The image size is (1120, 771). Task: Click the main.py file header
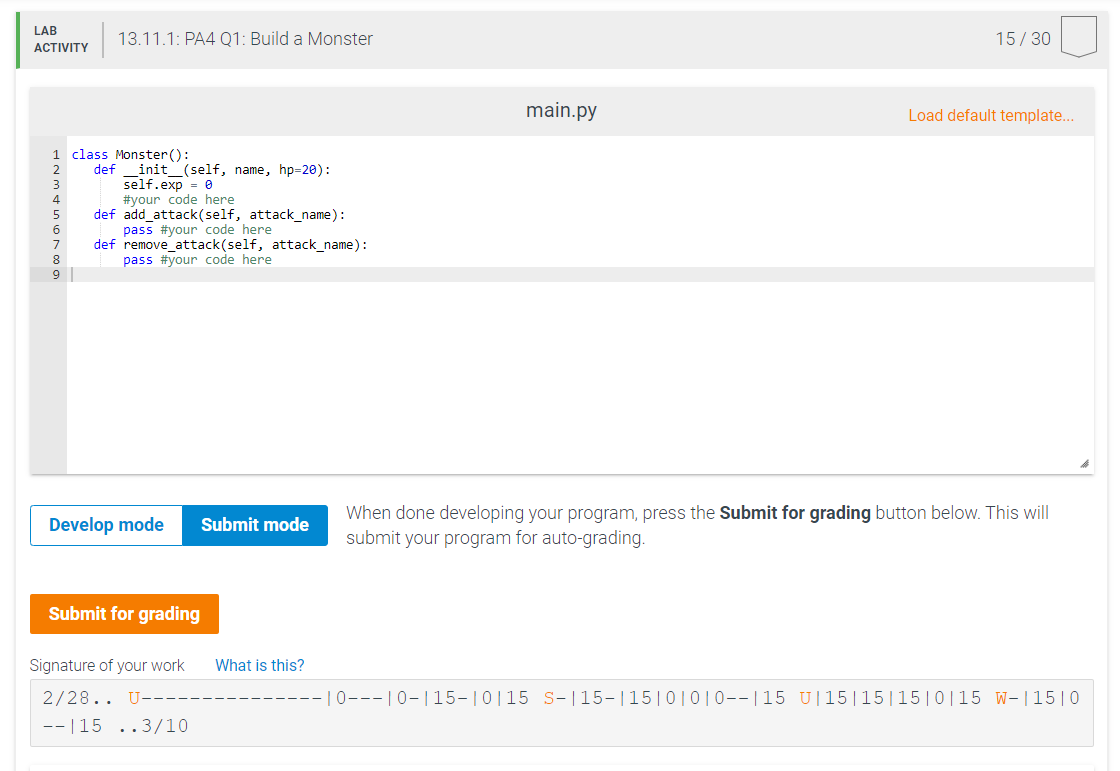click(x=561, y=111)
